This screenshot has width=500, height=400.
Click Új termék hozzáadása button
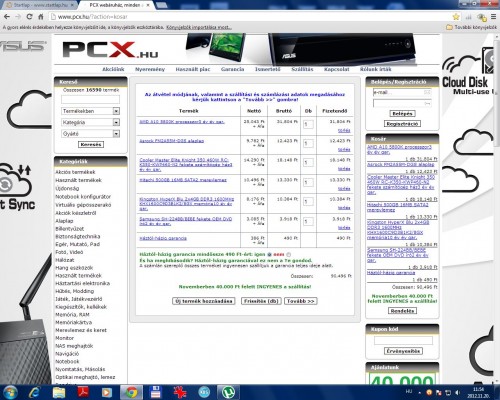click(x=203, y=301)
